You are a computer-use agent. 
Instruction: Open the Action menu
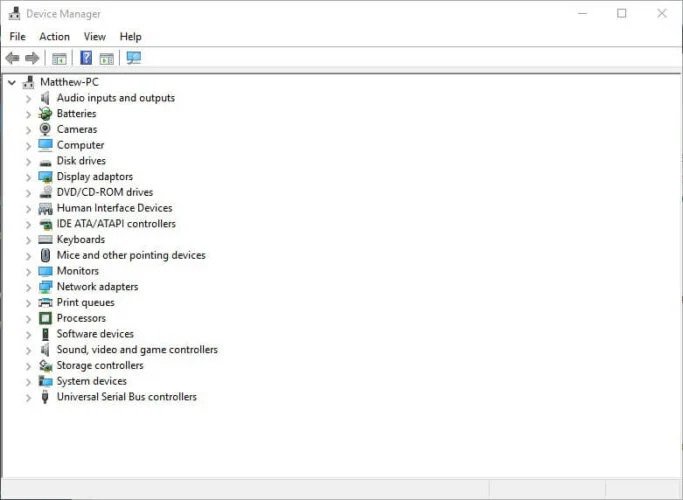54,37
